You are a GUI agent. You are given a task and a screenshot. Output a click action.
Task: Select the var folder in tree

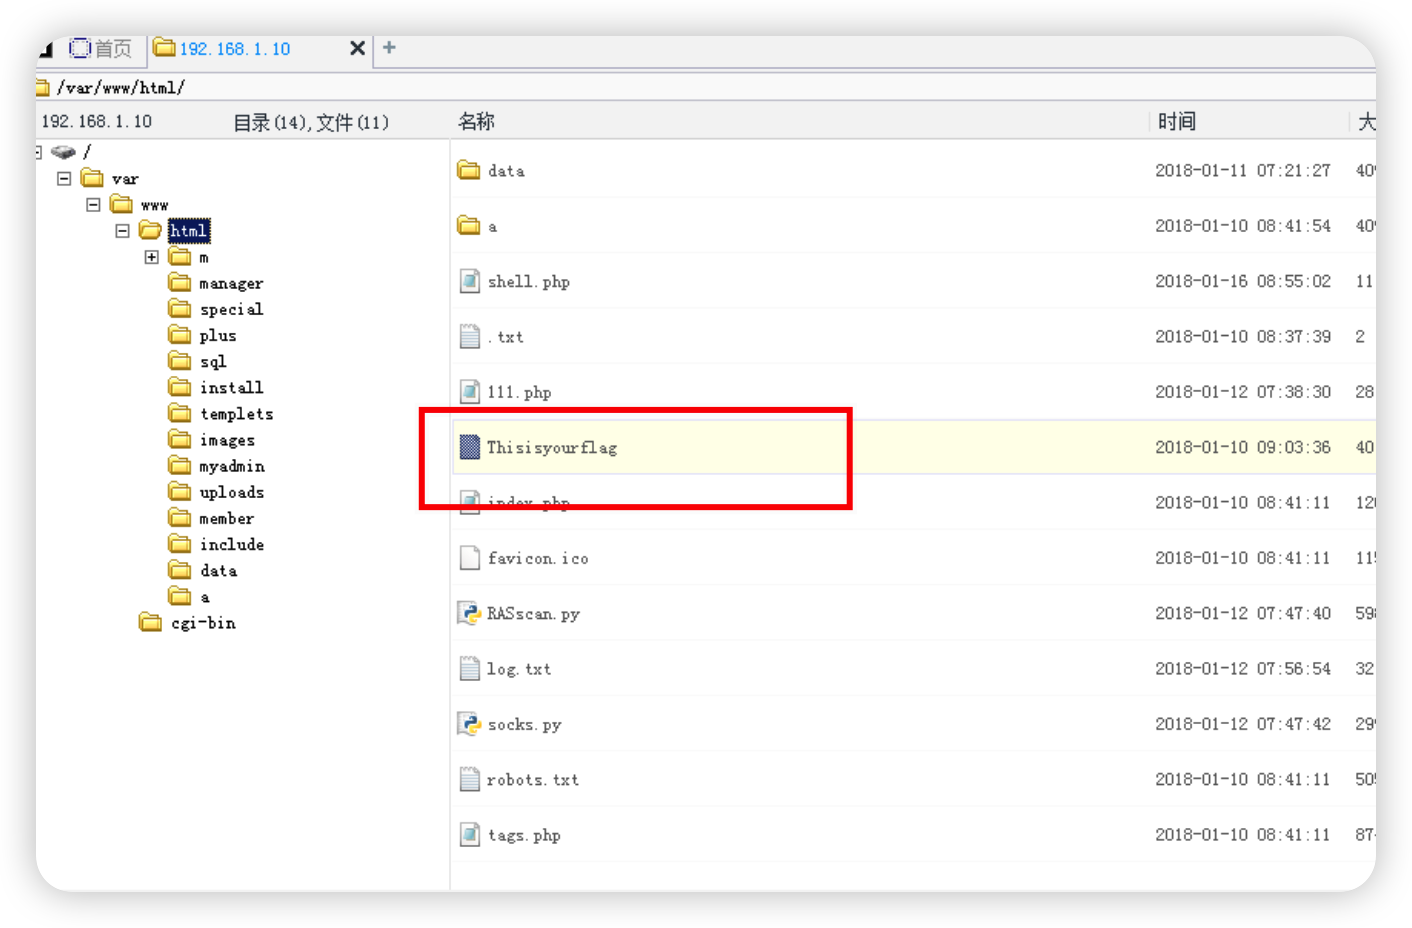tap(125, 179)
